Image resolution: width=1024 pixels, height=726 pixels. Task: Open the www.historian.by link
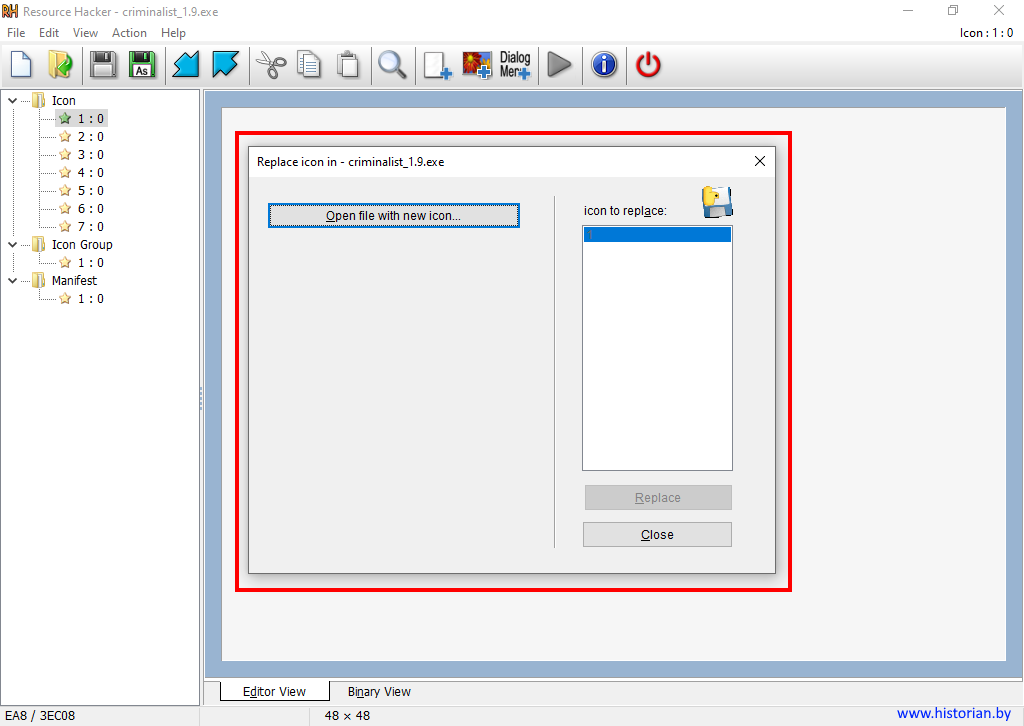(x=953, y=713)
